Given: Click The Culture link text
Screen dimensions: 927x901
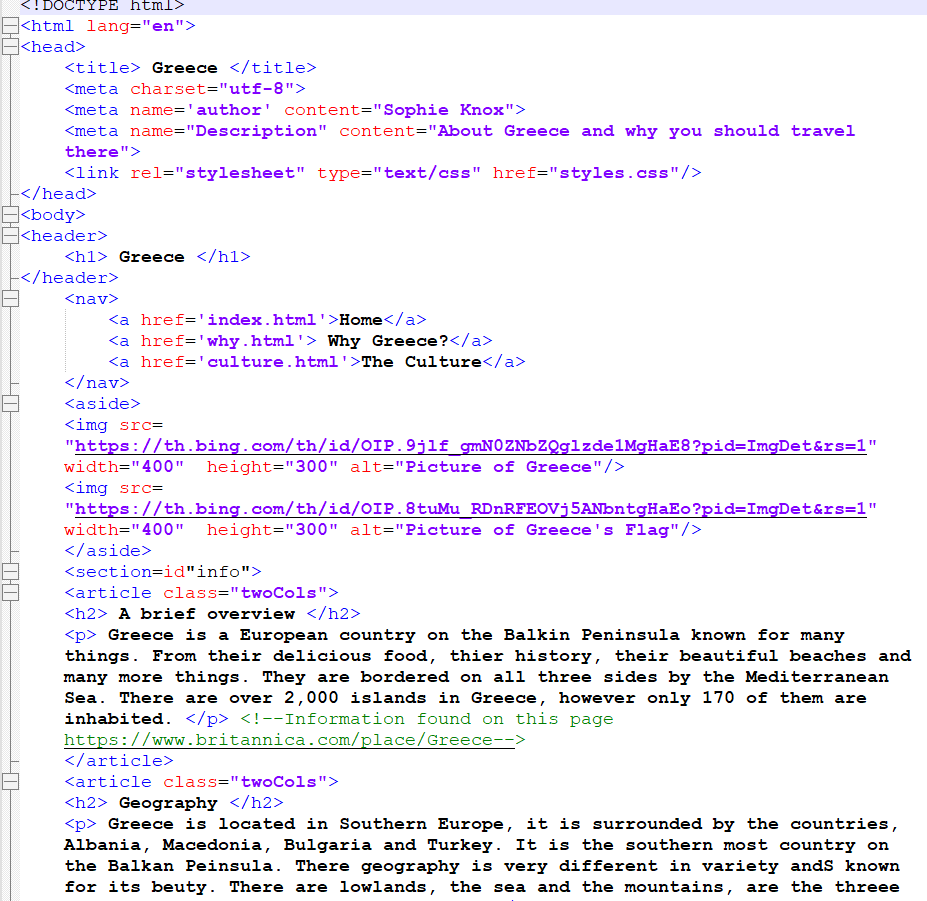Looking at the screenshot, I should pos(422,362).
